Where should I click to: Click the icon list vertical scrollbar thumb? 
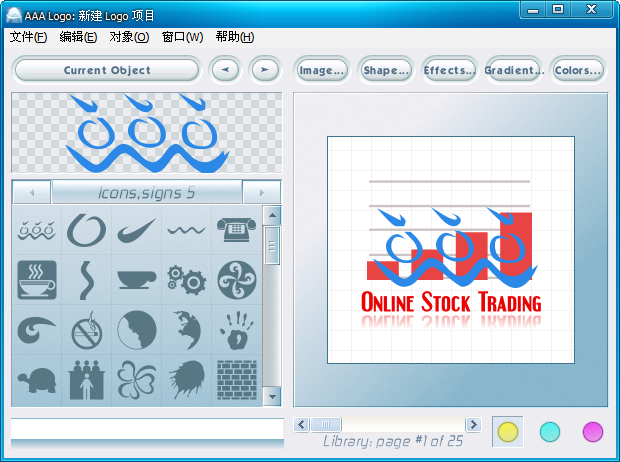click(x=272, y=246)
